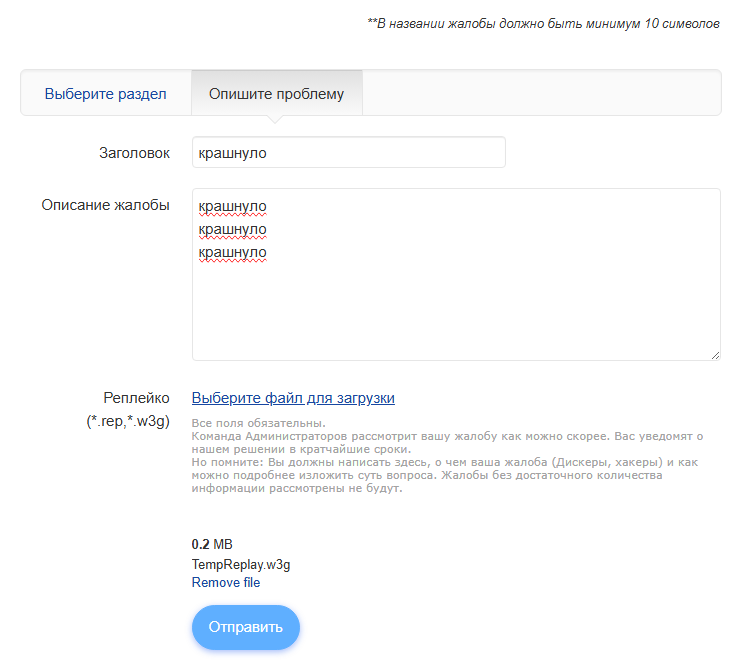Focus the Описание жалобы text area
This screenshot has height=669, width=736.
coord(456,275)
